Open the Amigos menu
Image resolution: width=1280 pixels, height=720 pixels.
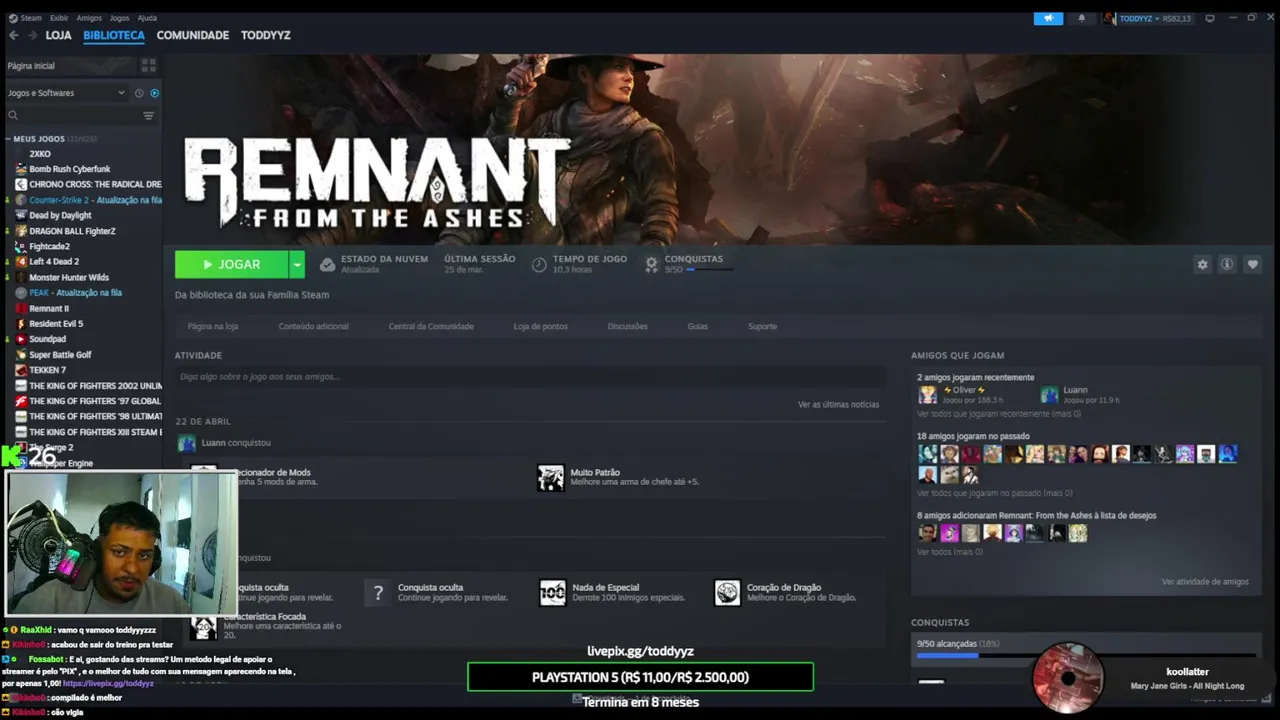point(89,18)
